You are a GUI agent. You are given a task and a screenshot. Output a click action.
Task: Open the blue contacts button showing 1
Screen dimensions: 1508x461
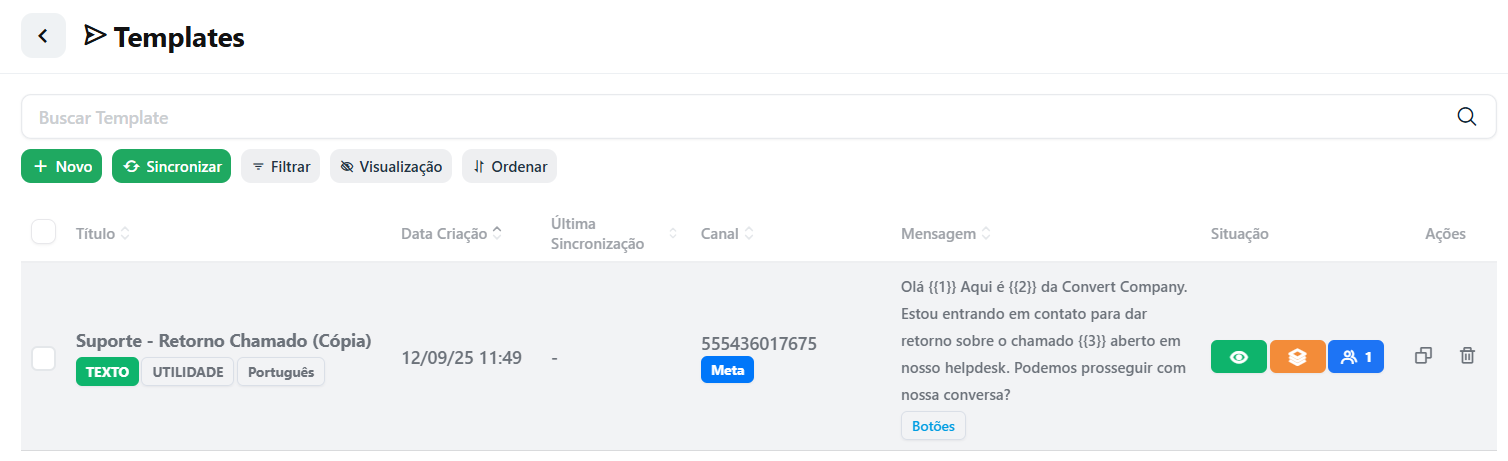[1356, 357]
